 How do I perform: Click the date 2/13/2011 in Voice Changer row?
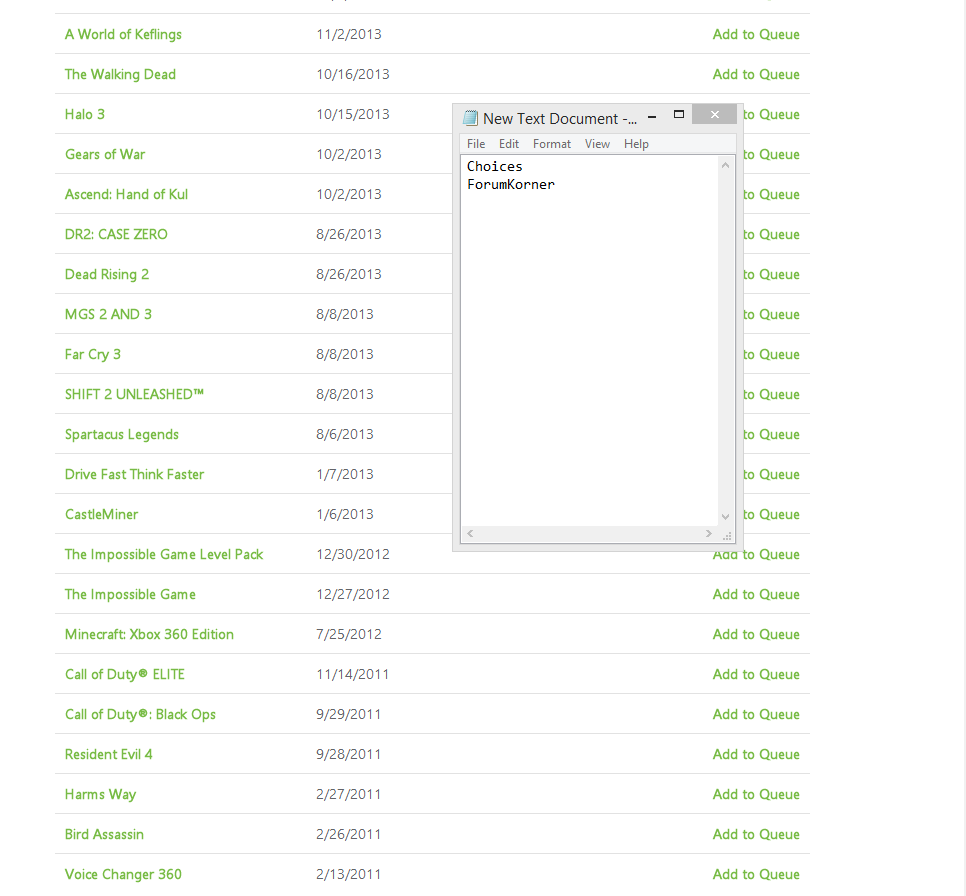click(349, 874)
